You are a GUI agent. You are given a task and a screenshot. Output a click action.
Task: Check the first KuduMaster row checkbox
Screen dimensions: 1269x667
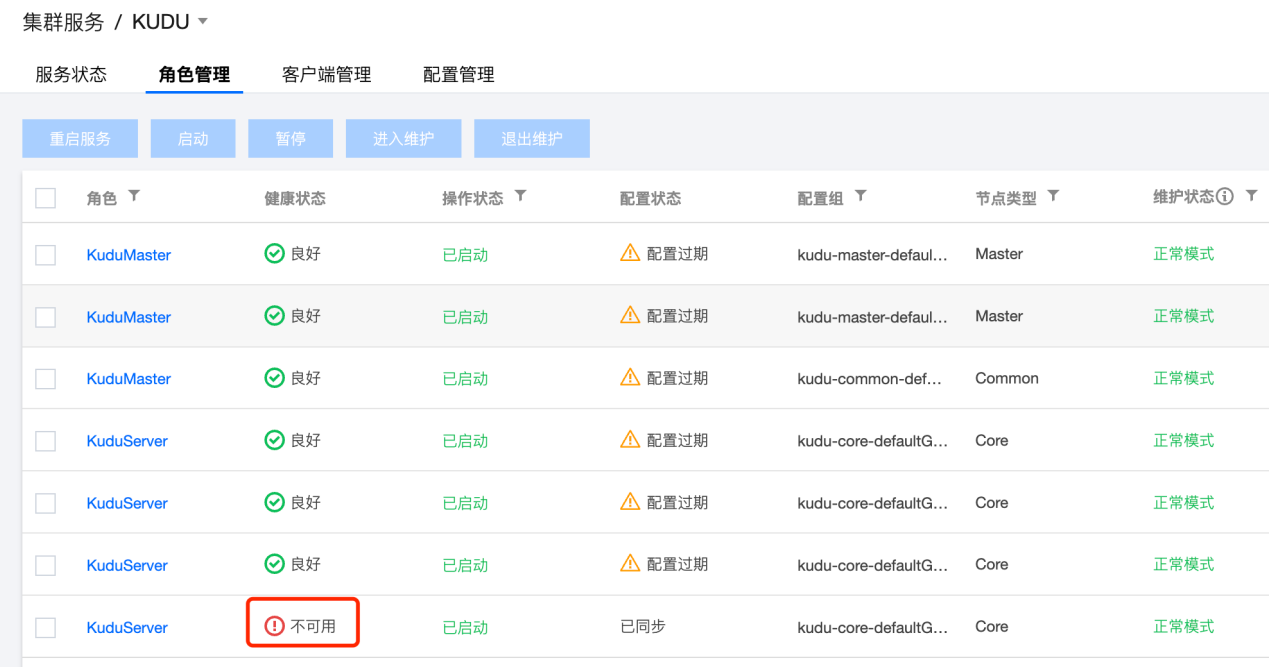click(46, 255)
